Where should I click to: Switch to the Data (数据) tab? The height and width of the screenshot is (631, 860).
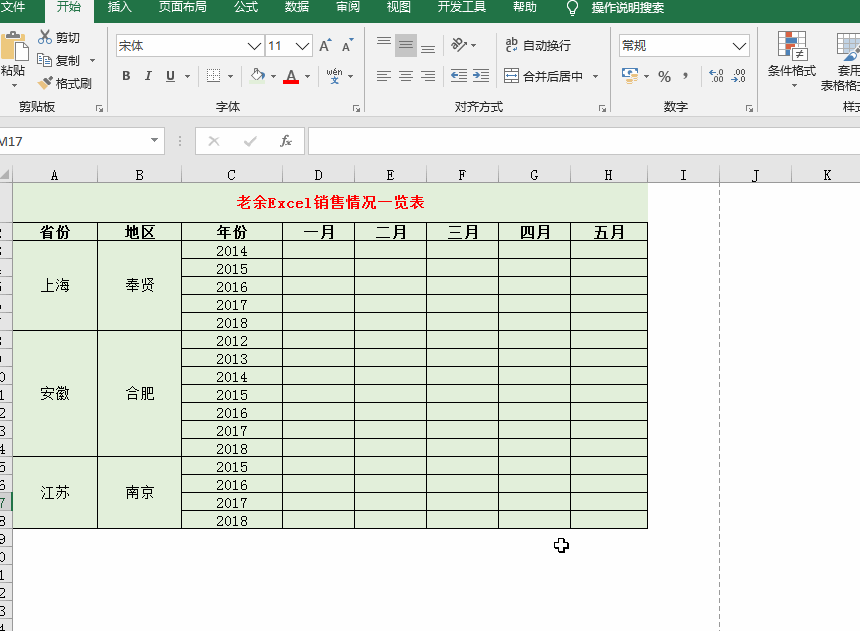[x=297, y=7]
